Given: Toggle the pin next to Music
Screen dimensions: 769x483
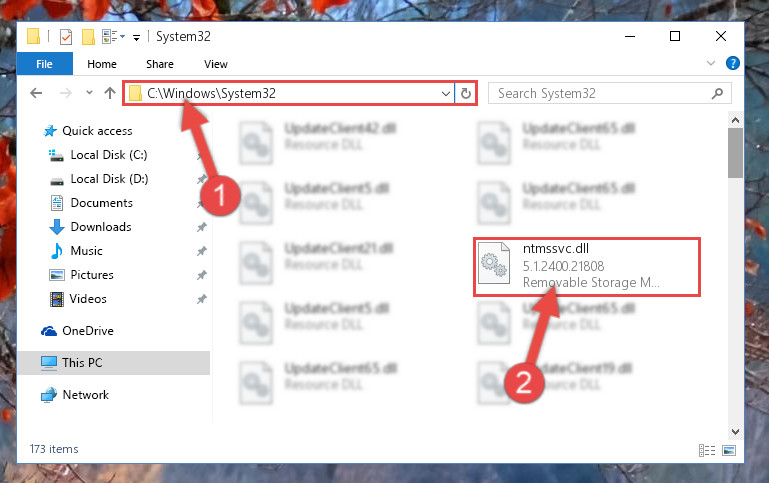Looking at the screenshot, I should [202, 251].
